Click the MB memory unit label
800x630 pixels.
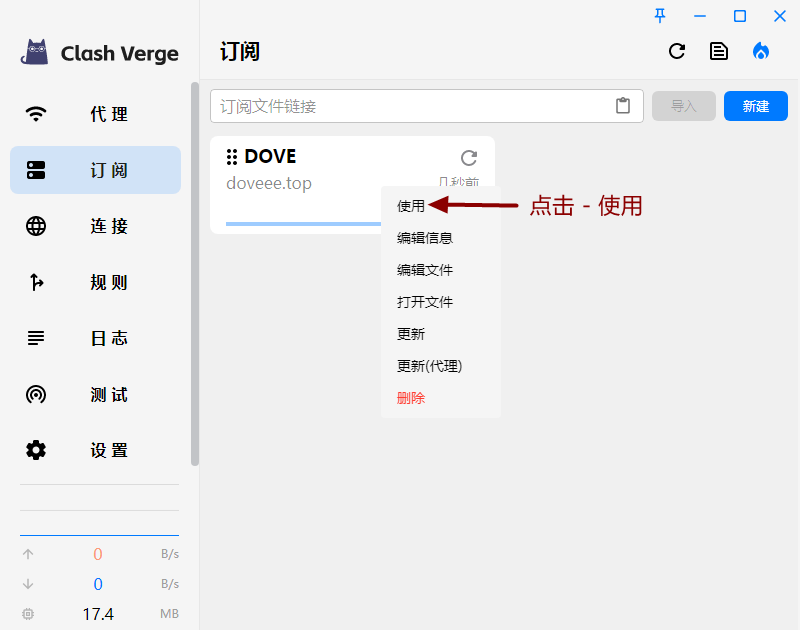point(169,614)
